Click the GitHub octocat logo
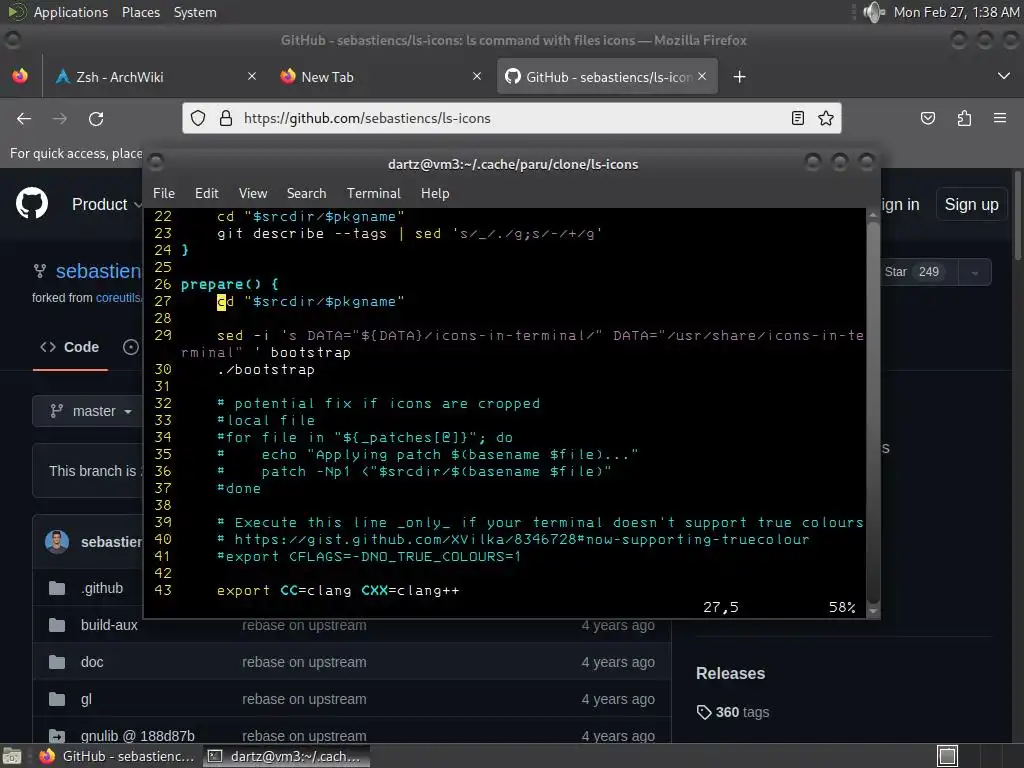The image size is (1024, 768). pyautogui.click(x=32, y=204)
